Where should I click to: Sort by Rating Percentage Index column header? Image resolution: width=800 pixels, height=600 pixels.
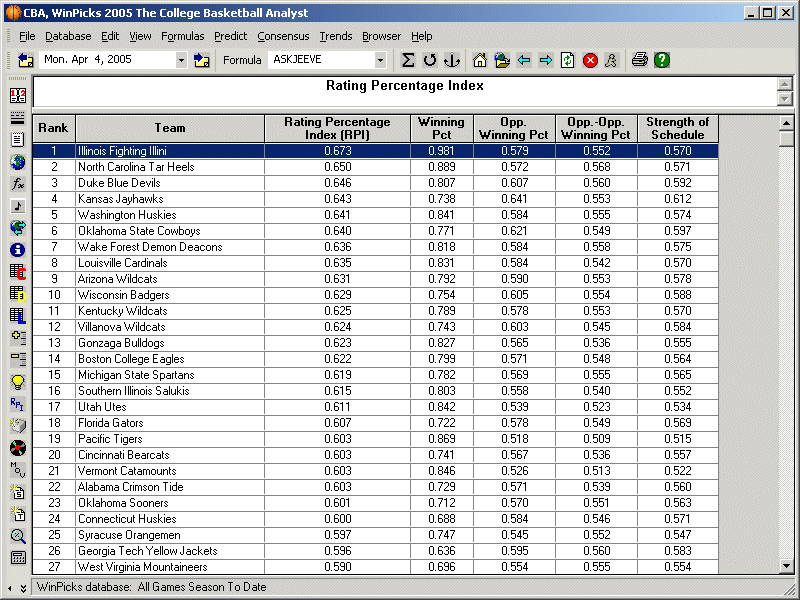[337, 128]
